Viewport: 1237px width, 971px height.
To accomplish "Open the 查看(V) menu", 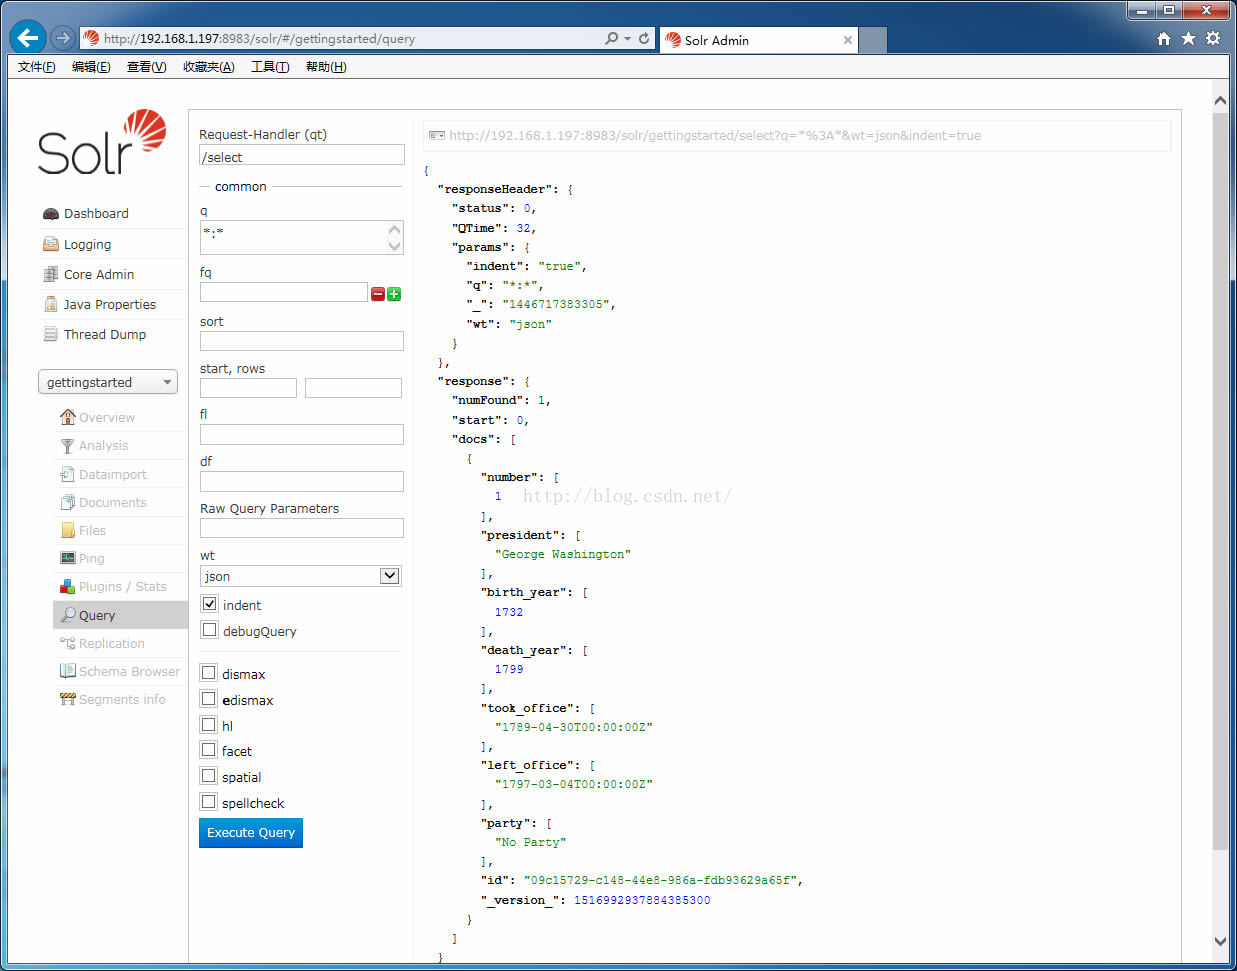I will click(x=146, y=67).
